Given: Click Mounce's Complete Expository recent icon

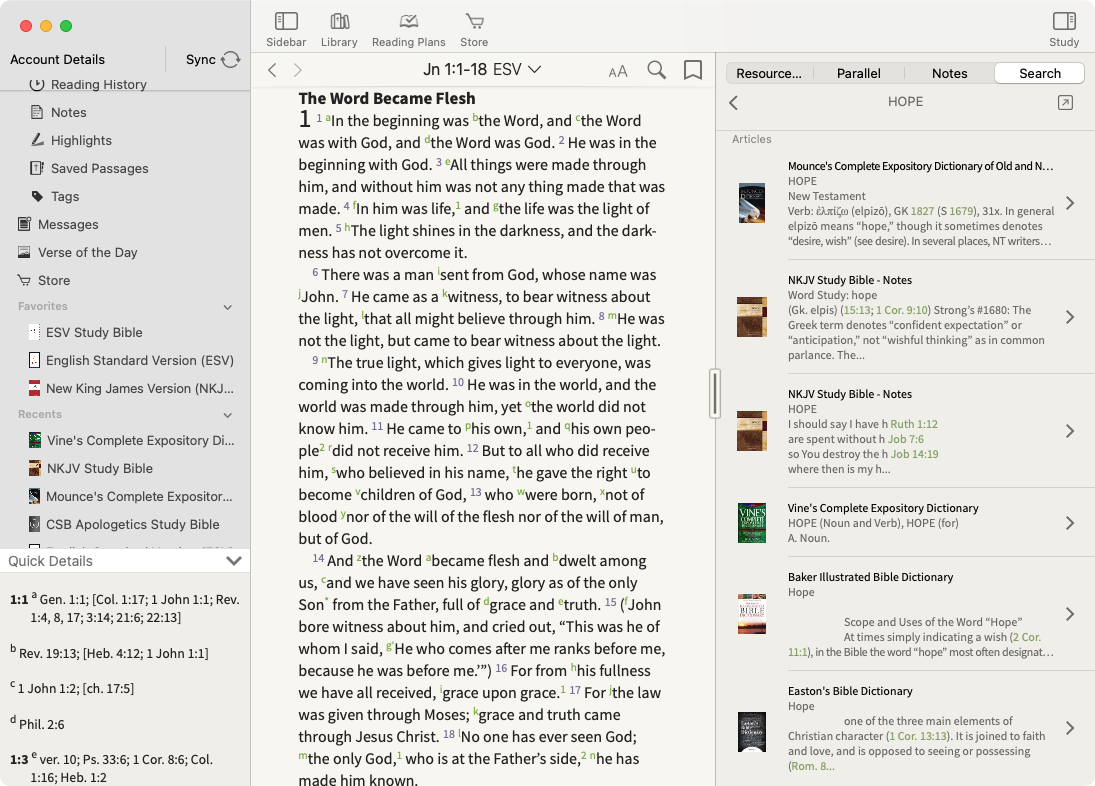Looking at the screenshot, I should tap(34, 496).
